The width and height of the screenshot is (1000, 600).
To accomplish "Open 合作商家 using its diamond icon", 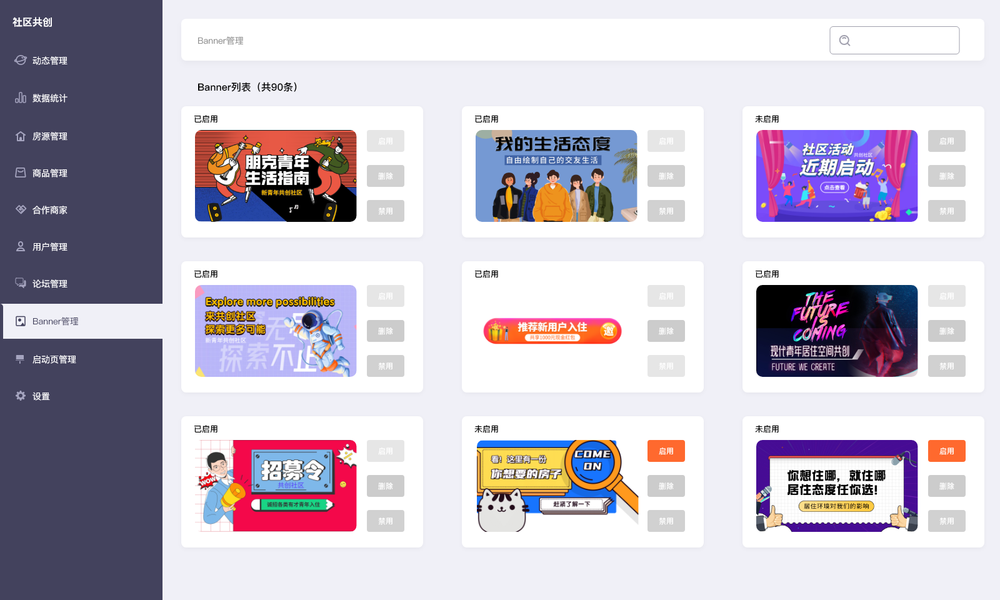I will pyautogui.click(x=20, y=209).
